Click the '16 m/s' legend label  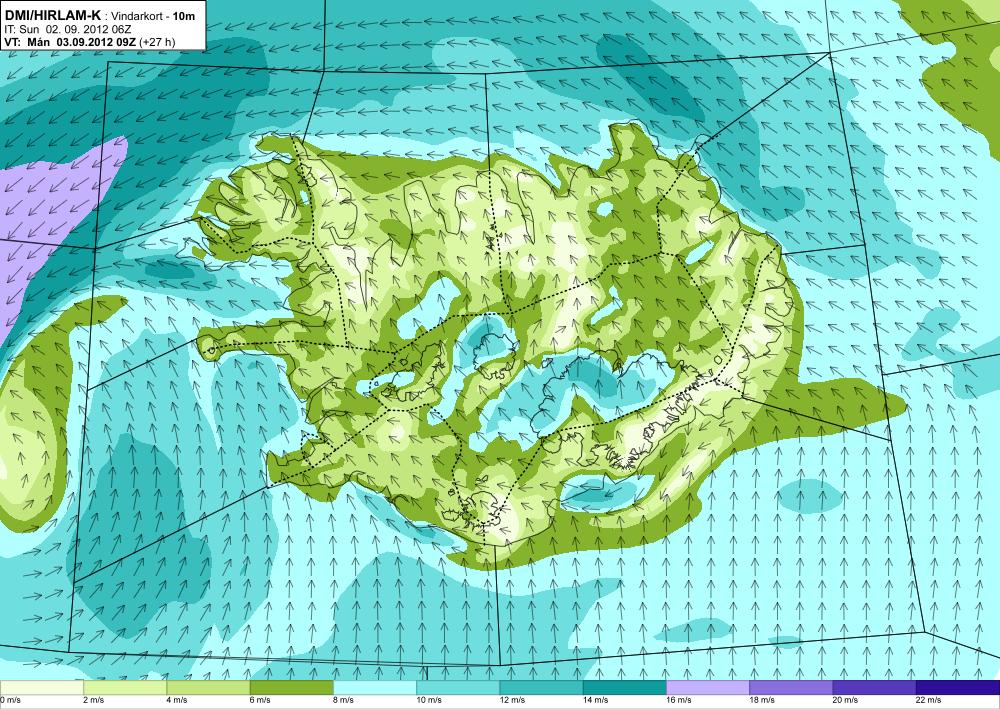point(679,700)
